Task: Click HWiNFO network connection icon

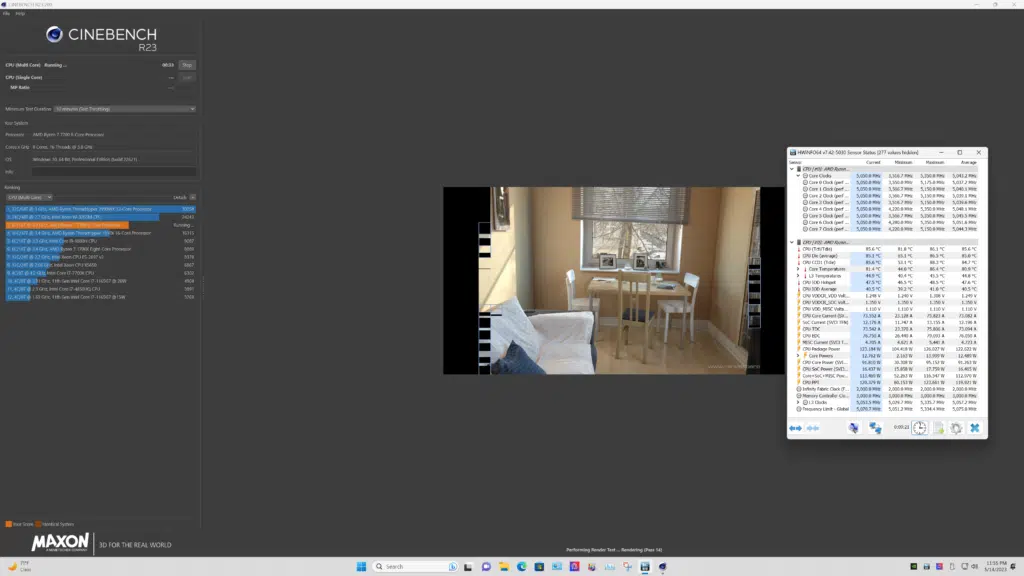Action: (875, 428)
